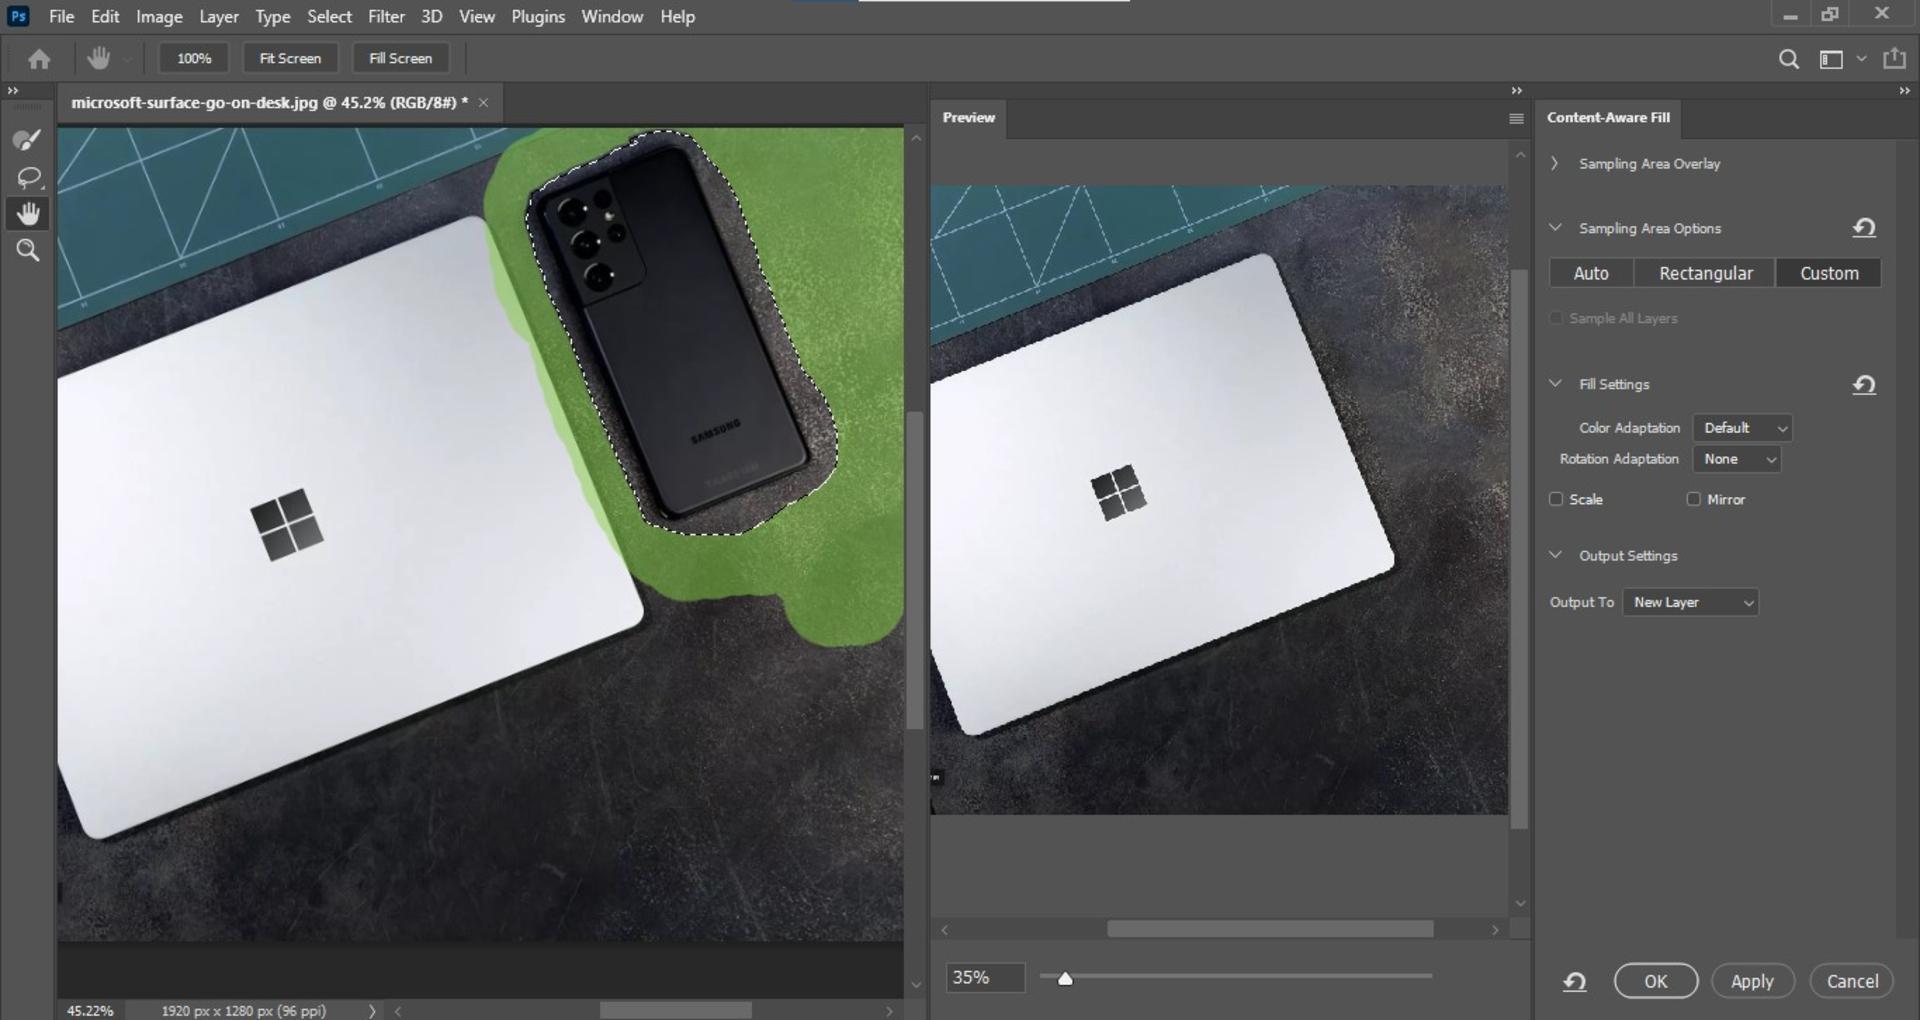
Task: Open the View menu
Action: (x=477, y=16)
